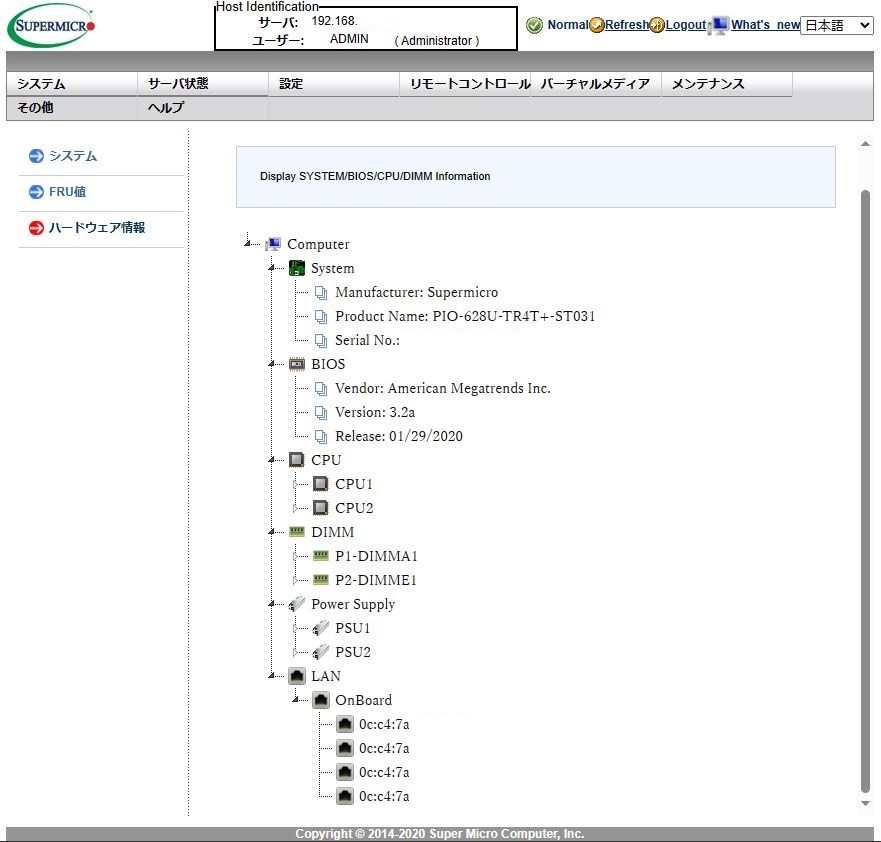Click the CPU1 processor icon
The width and height of the screenshot is (881, 842).
320,484
